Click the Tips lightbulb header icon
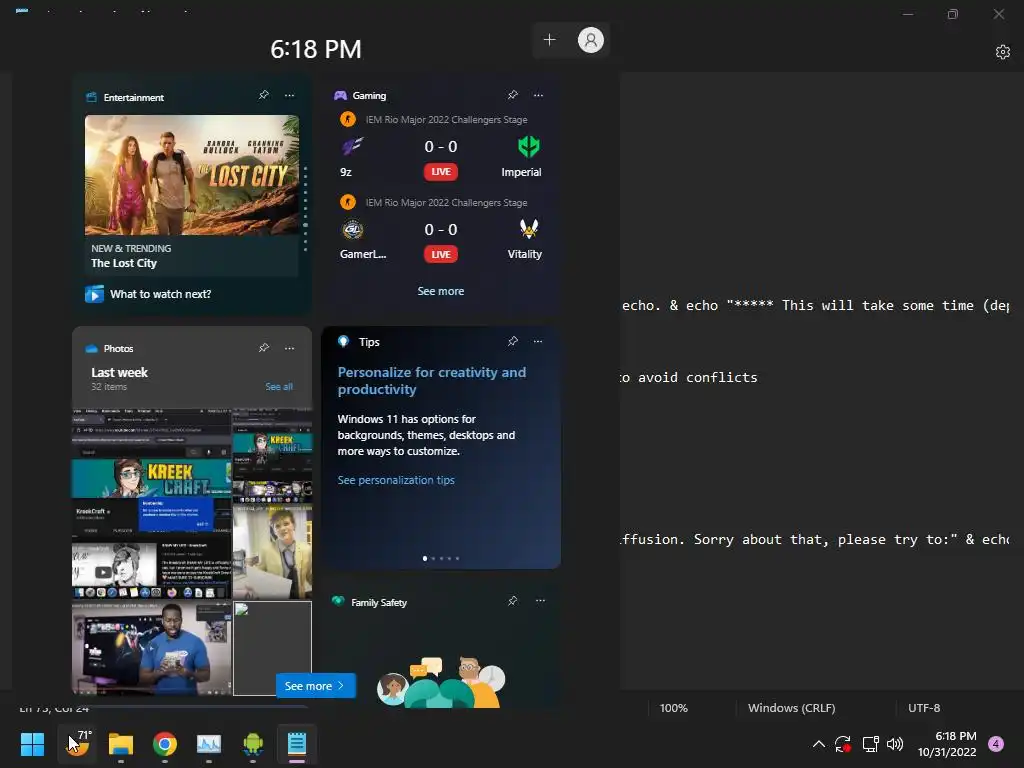Screen dimensions: 1024x768 [x=344, y=341]
